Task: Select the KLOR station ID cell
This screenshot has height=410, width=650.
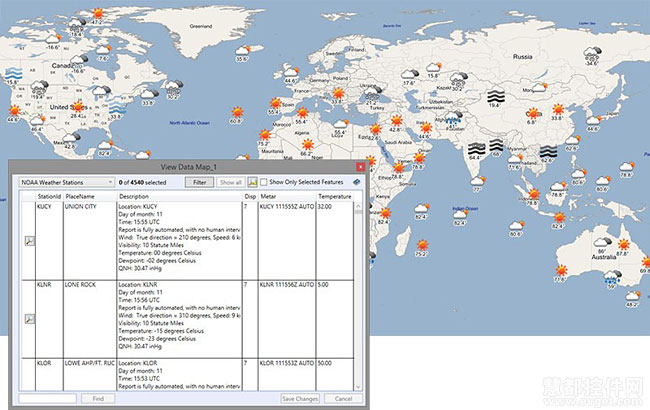Action: point(49,375)
